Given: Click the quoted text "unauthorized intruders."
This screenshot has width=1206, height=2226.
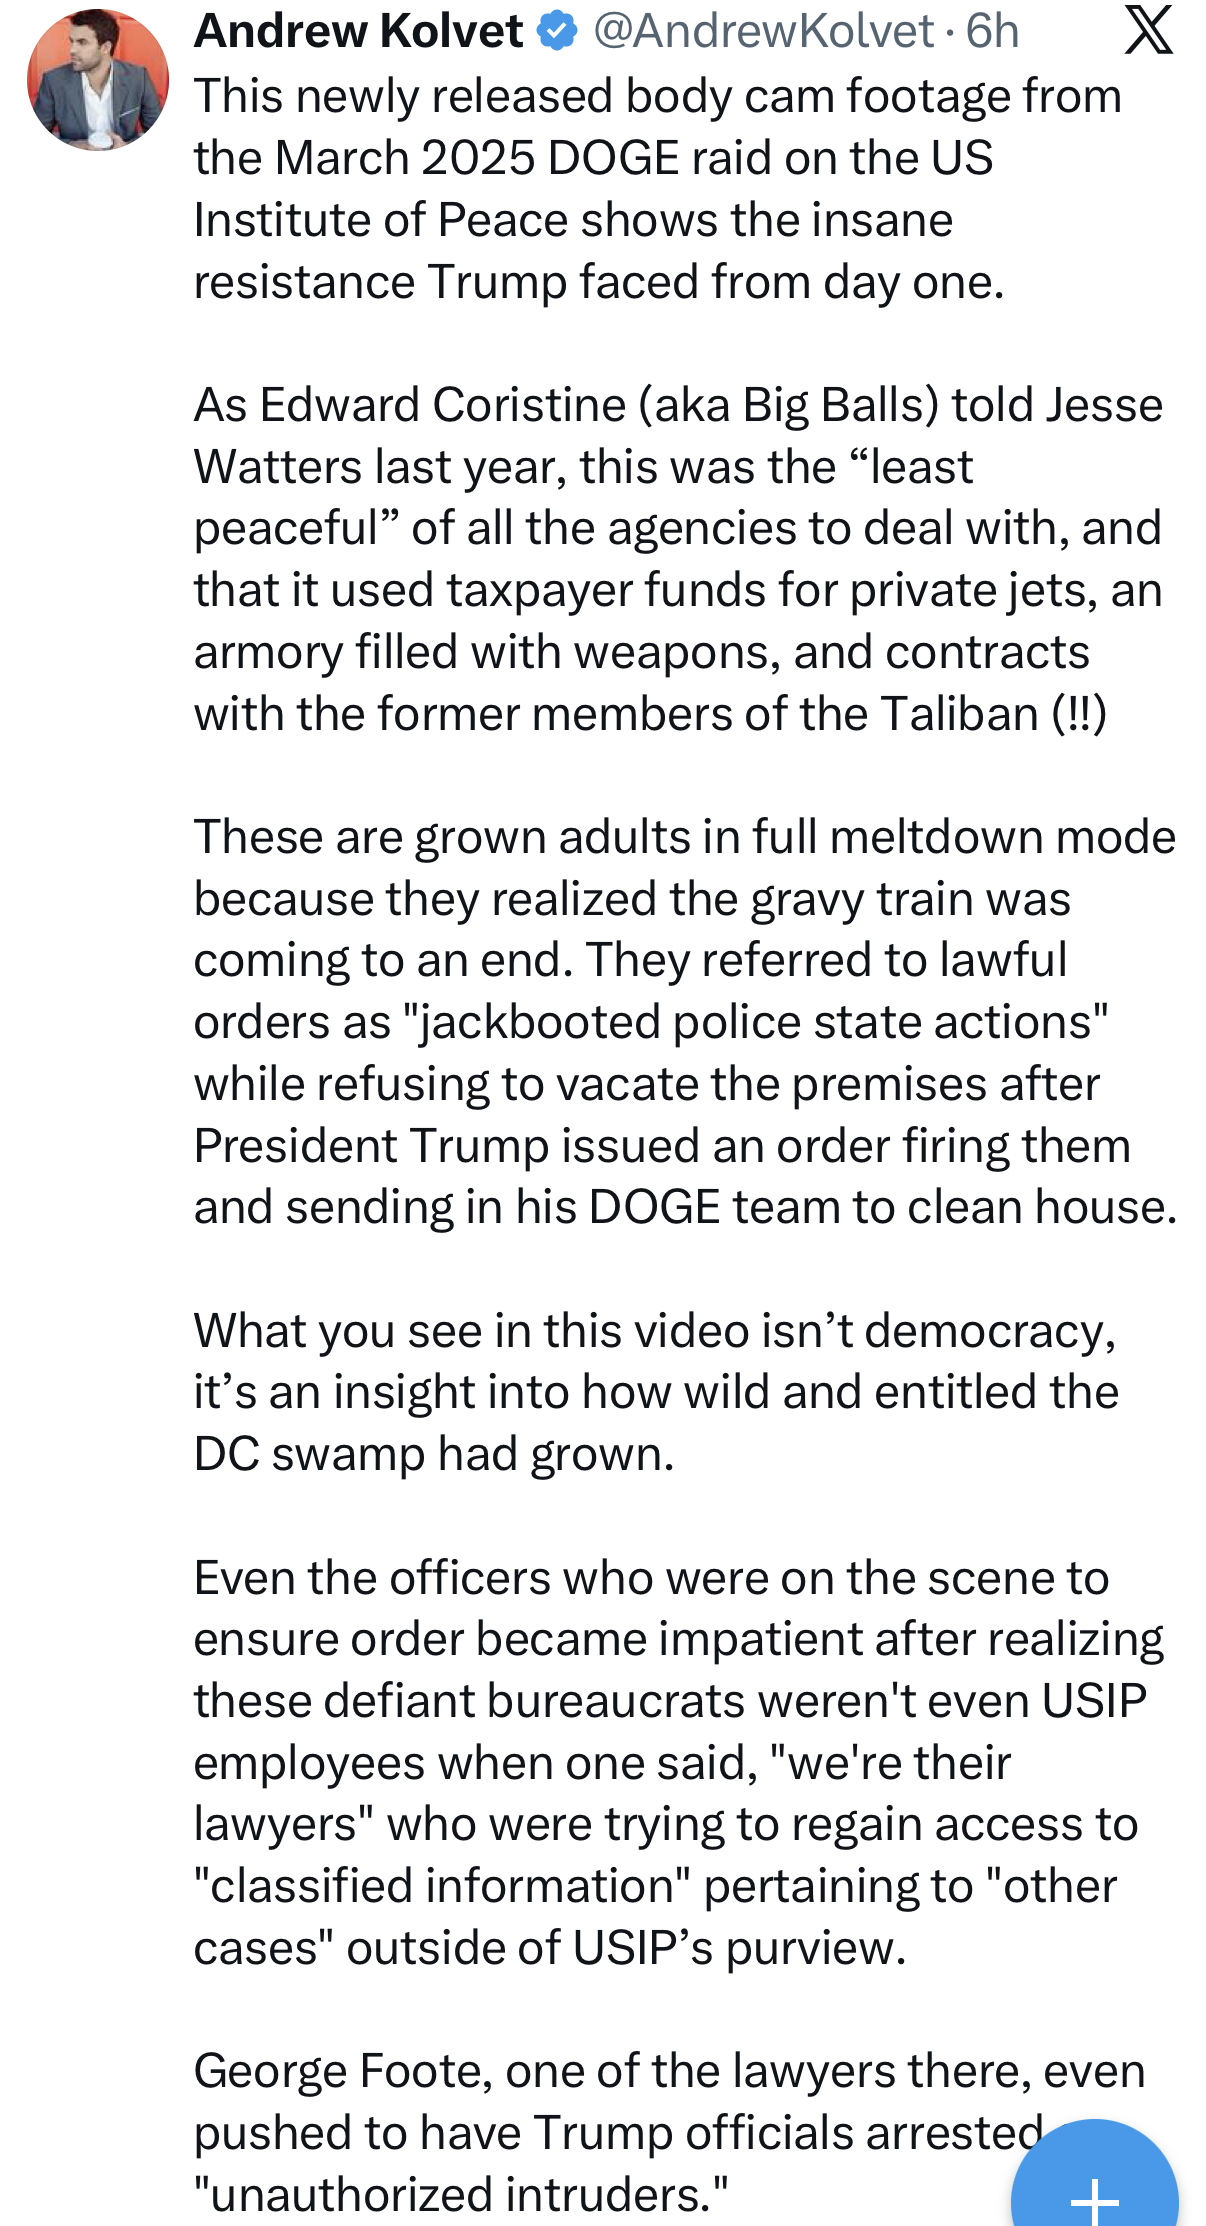Looking at the screenshot, I should pyautogui.click(x=460, y=2194).
